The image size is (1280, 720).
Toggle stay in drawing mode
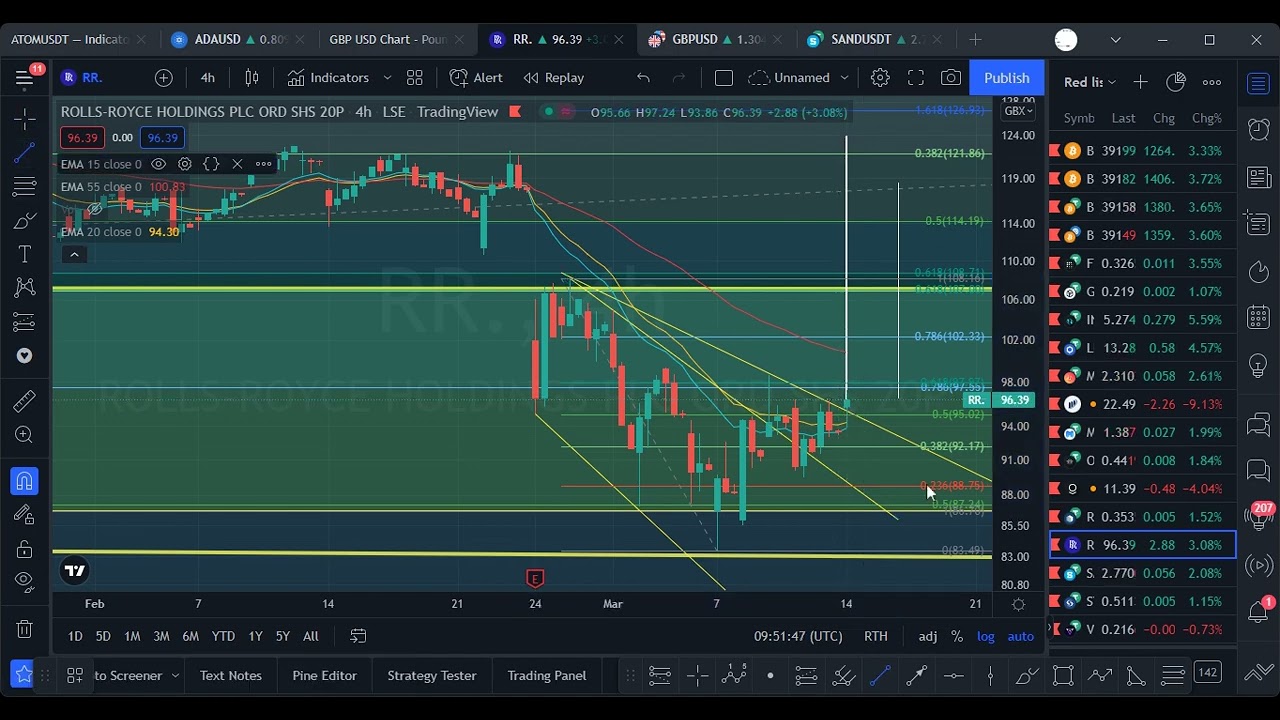click(25, 514)
